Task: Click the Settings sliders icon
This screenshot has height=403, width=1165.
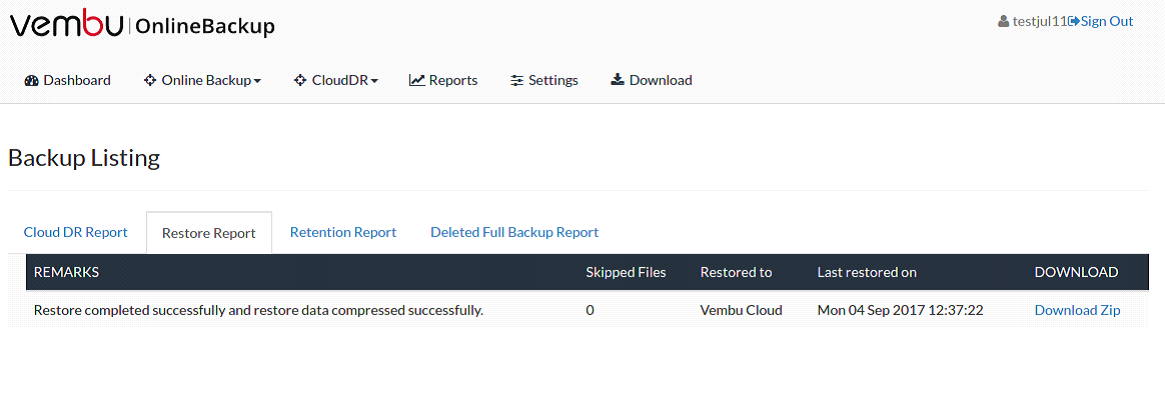Action: [x=517, y=80]
